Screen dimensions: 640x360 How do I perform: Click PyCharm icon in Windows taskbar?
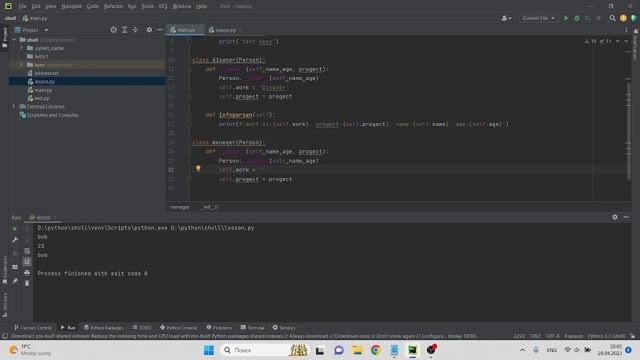[x=412, y=350]
